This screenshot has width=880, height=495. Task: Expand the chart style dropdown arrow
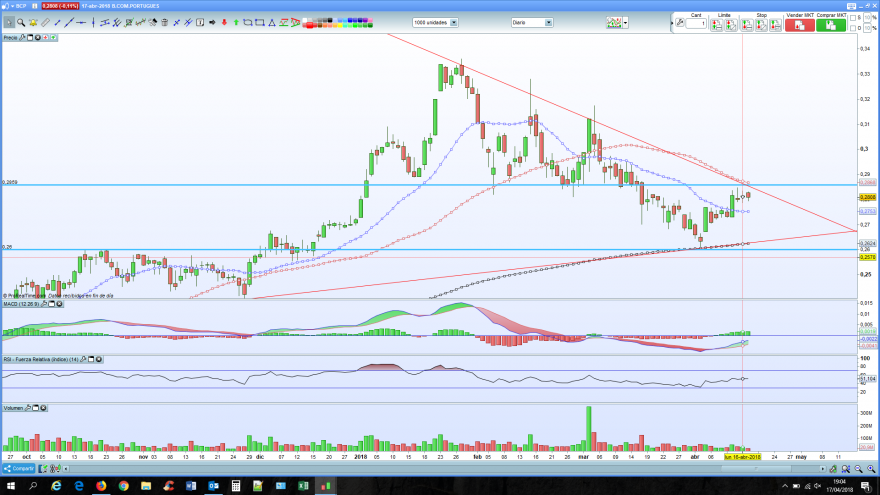[x=626, y=23]
